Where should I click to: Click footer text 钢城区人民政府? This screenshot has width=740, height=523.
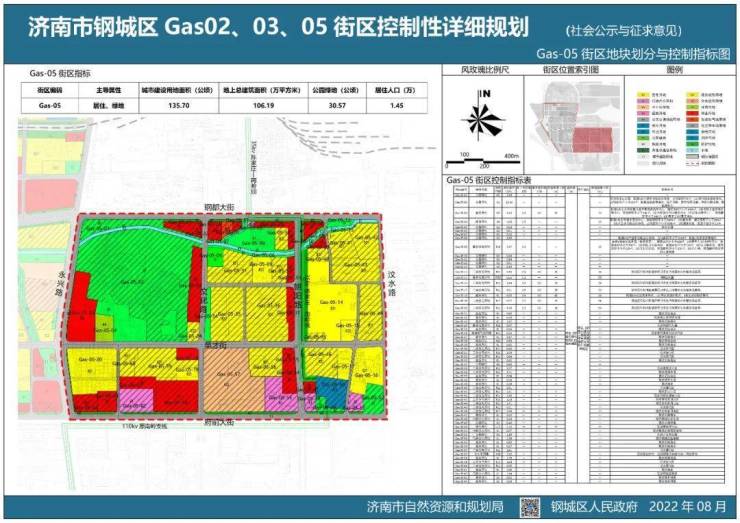pos(594,507)
